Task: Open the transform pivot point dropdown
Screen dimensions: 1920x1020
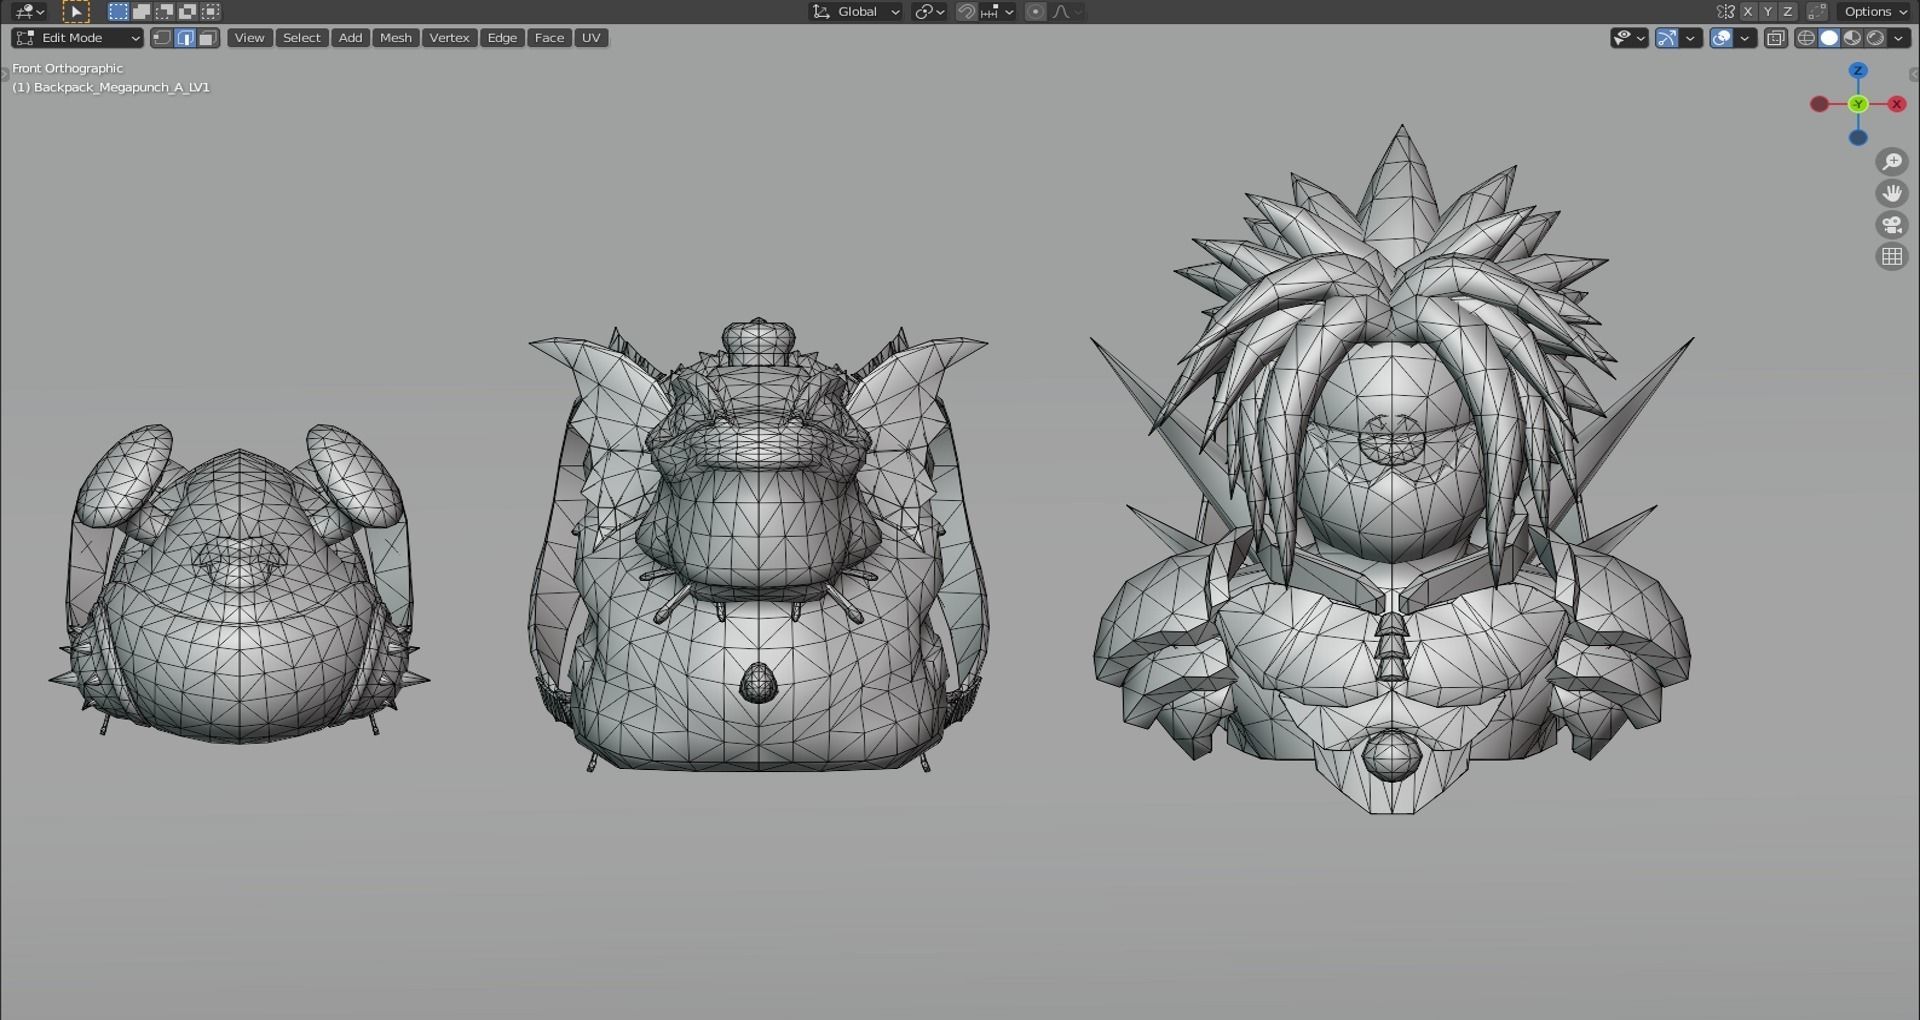Action: pyautogui.click(x=929, y=12)
